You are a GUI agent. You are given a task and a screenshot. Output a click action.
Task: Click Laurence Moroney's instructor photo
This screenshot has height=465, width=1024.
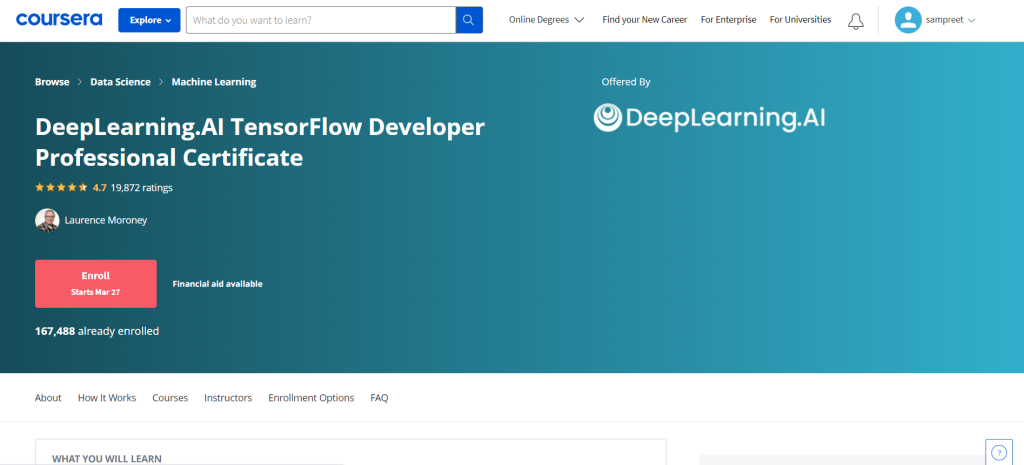(47, 220)
